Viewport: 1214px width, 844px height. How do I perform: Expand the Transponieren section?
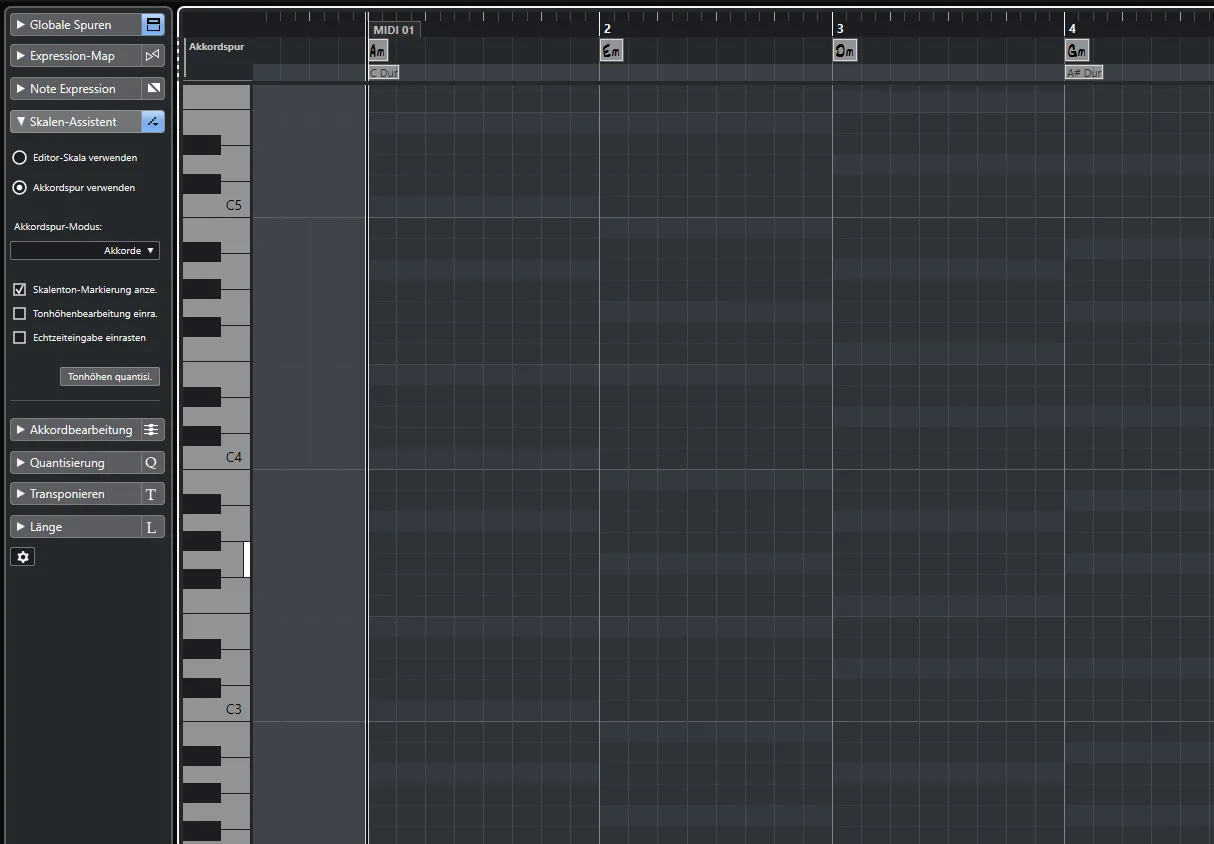[75, 494]
